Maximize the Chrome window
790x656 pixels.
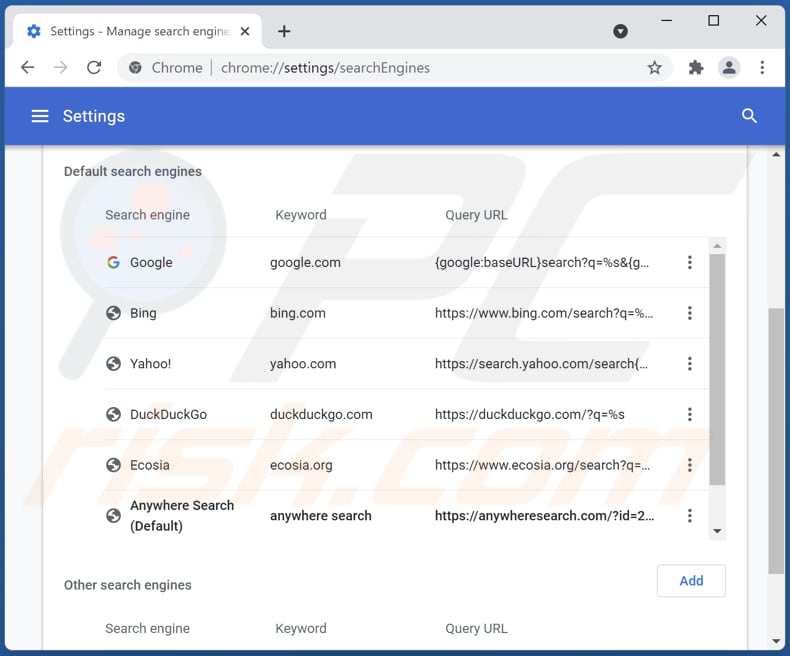point(713,21)
